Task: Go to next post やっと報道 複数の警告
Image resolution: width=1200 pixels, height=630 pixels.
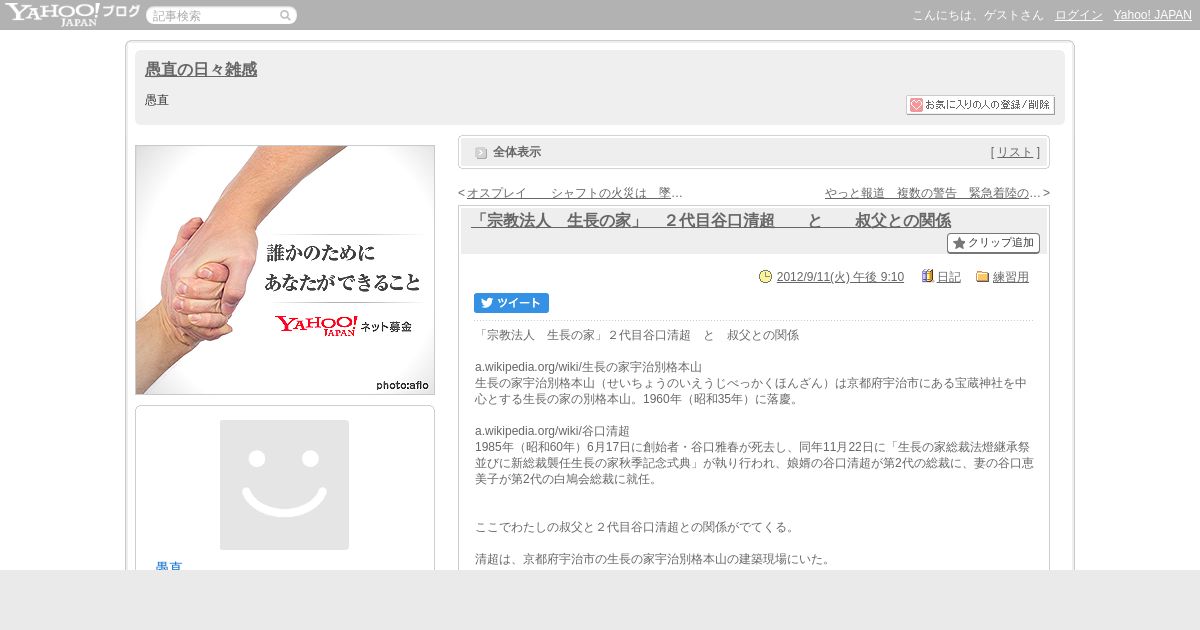Action: coord(933,193)
